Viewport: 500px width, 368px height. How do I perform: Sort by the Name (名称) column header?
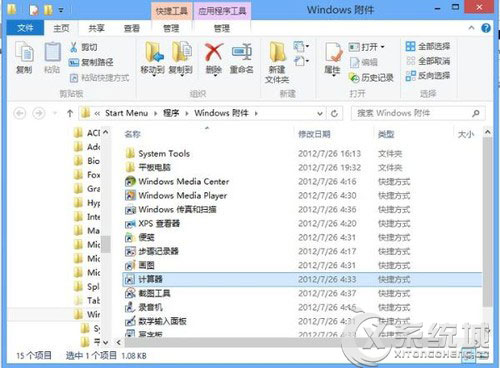pyautogui.click(x=132, y=134)
